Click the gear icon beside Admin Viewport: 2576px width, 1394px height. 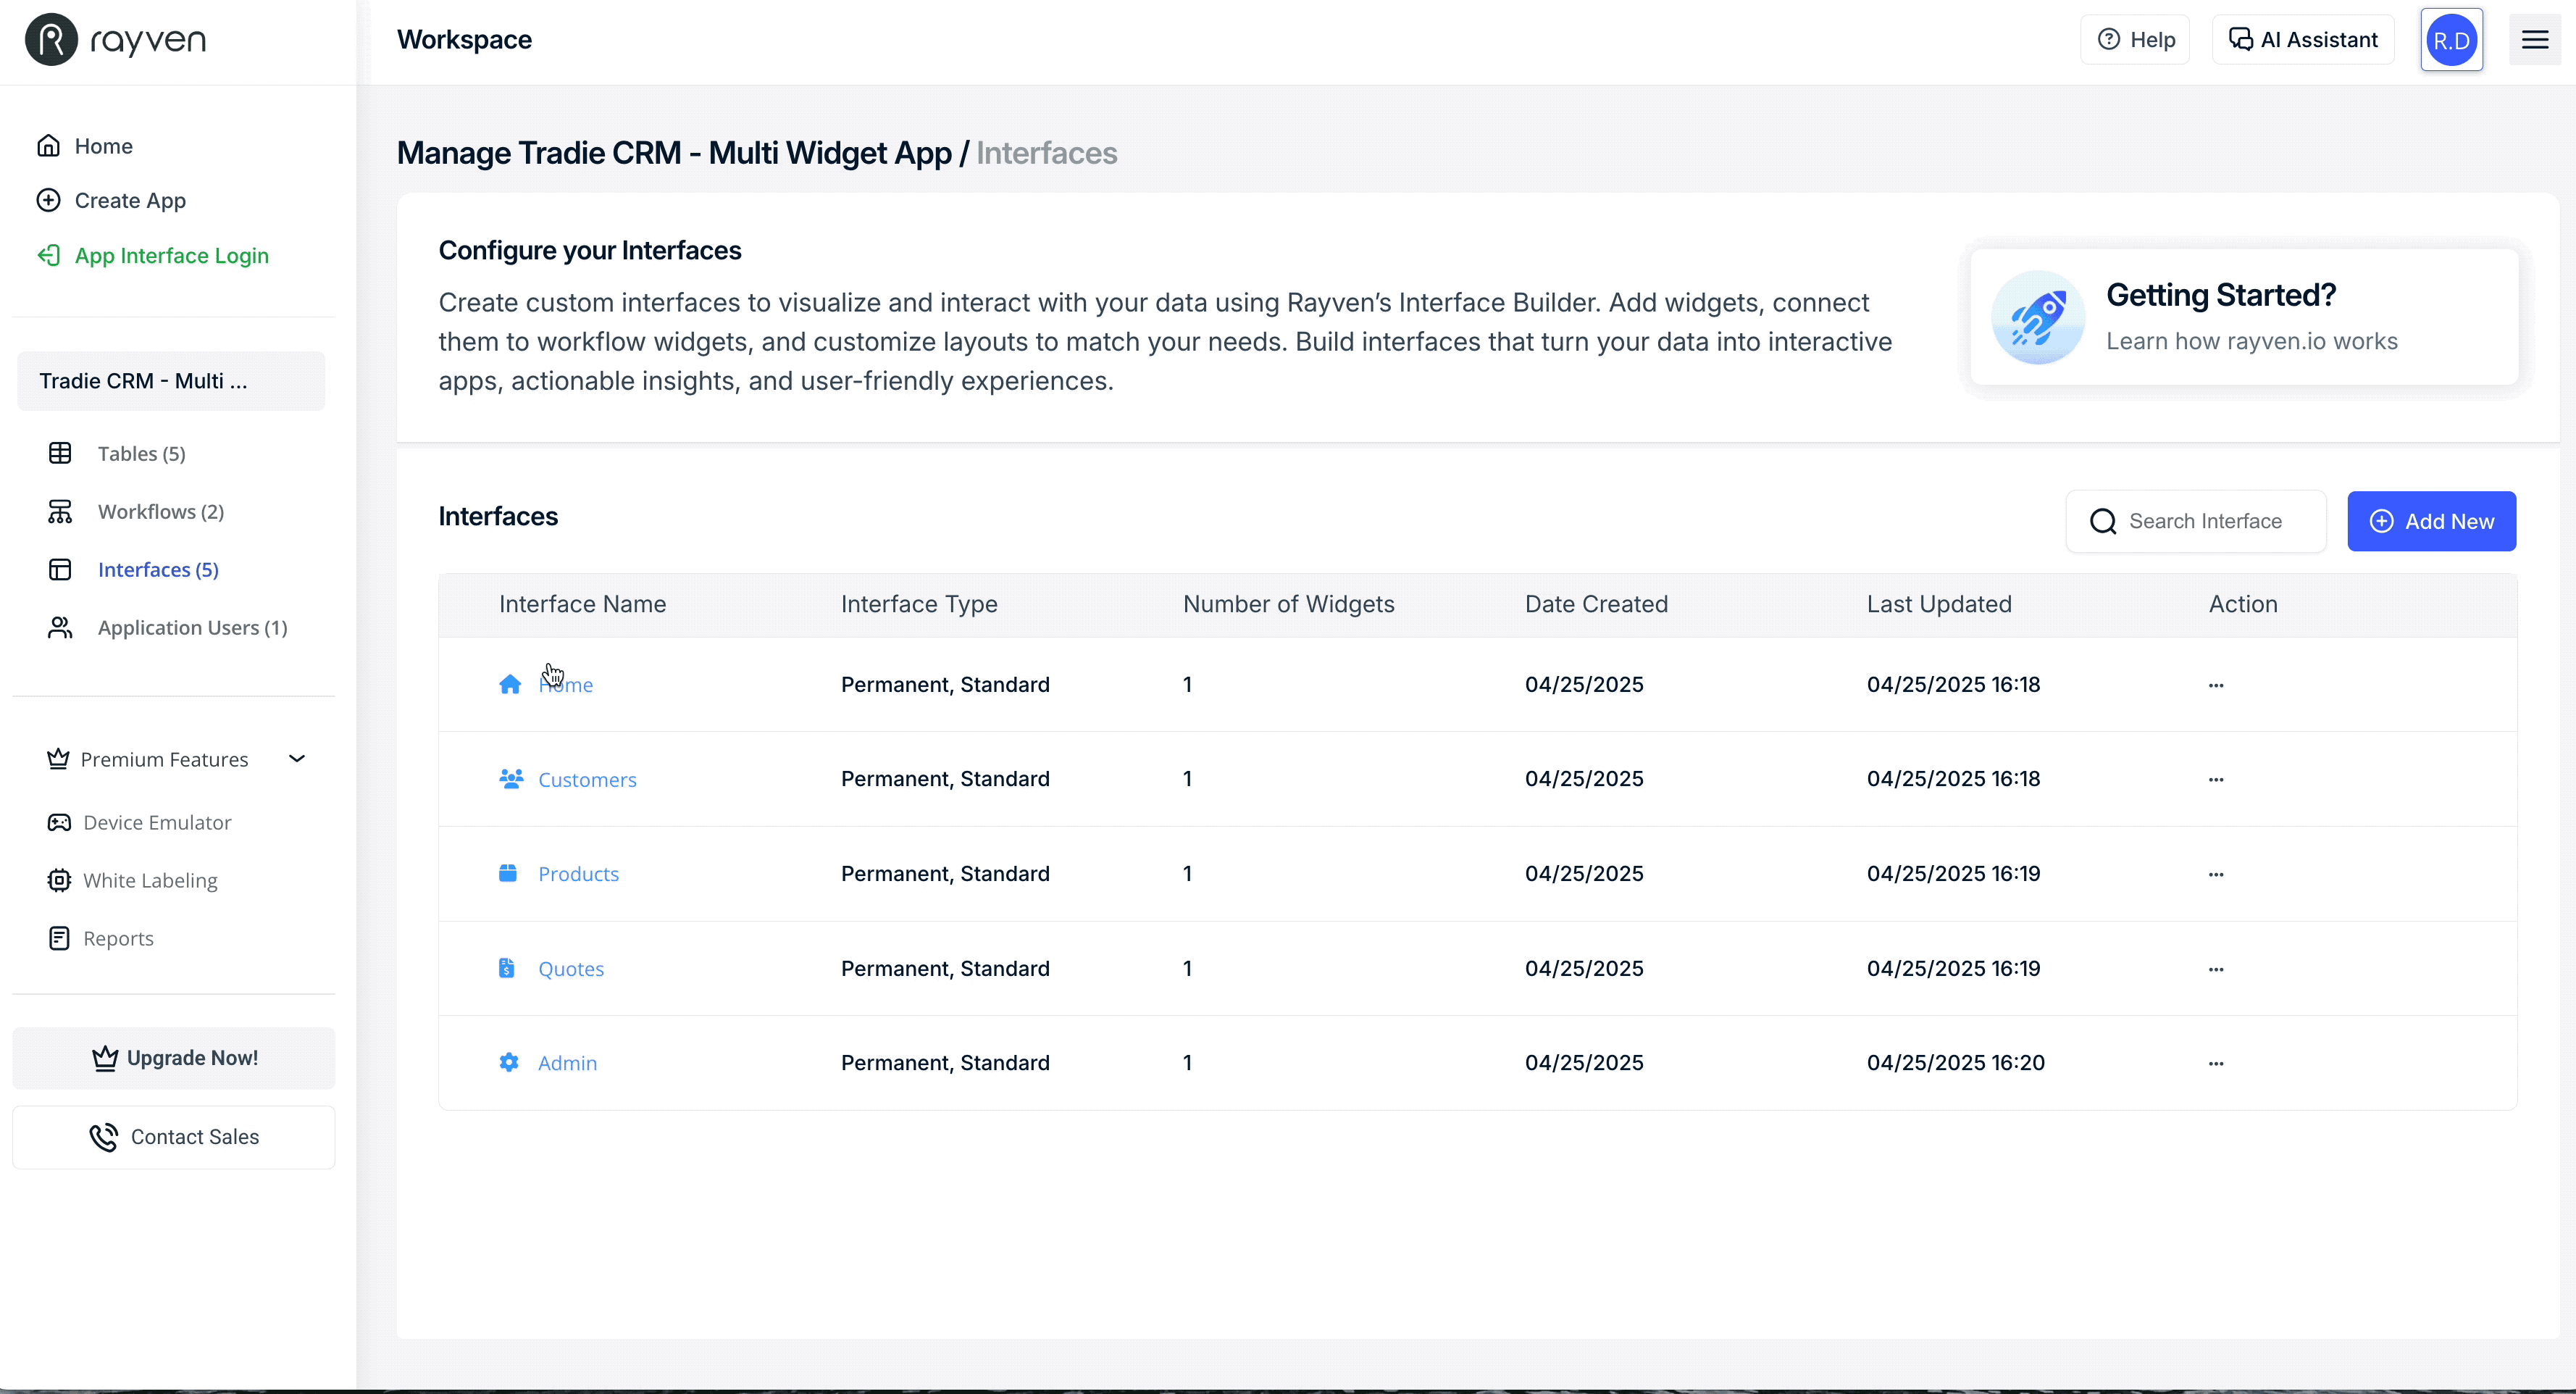point(509,1062)
